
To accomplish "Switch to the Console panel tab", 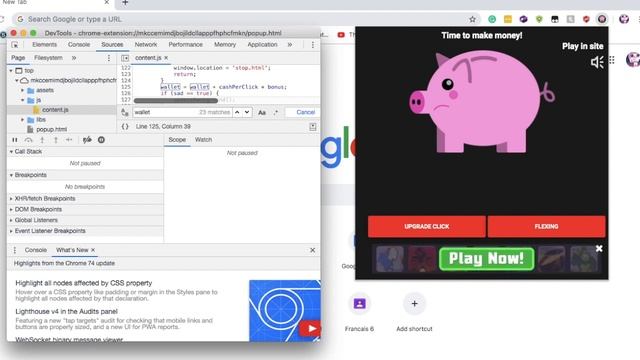I will click(x=79, y=45).
